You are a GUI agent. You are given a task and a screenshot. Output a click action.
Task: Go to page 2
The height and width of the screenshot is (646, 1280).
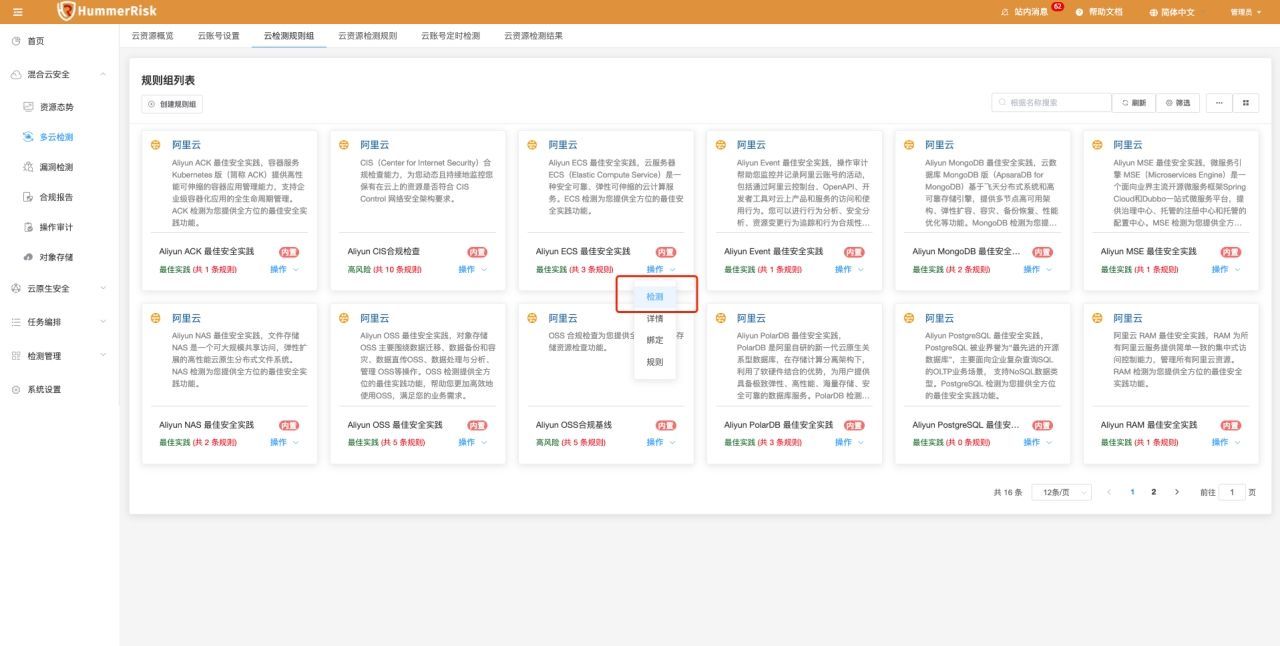coord(1154,492)
